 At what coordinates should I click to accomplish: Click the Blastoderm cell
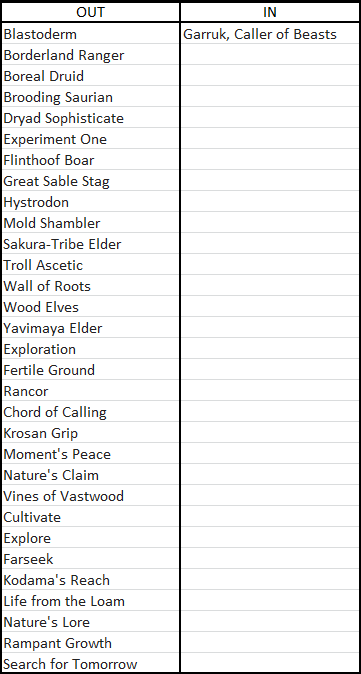[90, 34]
